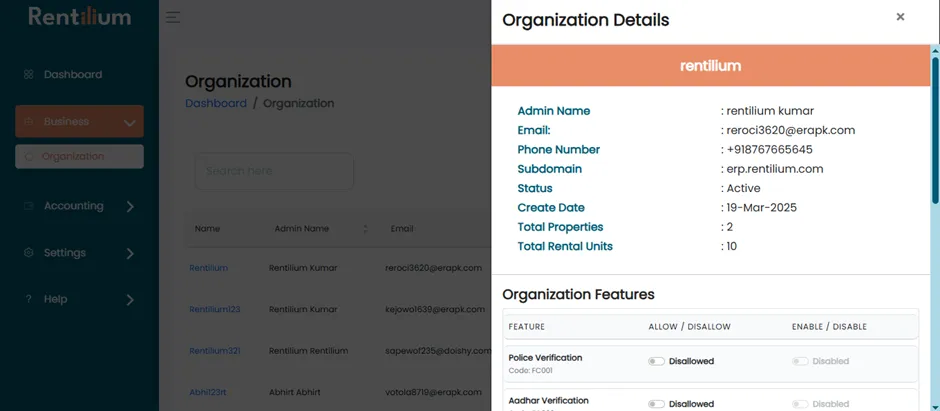Click the Accounting wallet icon
The height and width of the screenshot is (411, 940).
(x=28, y=206)
